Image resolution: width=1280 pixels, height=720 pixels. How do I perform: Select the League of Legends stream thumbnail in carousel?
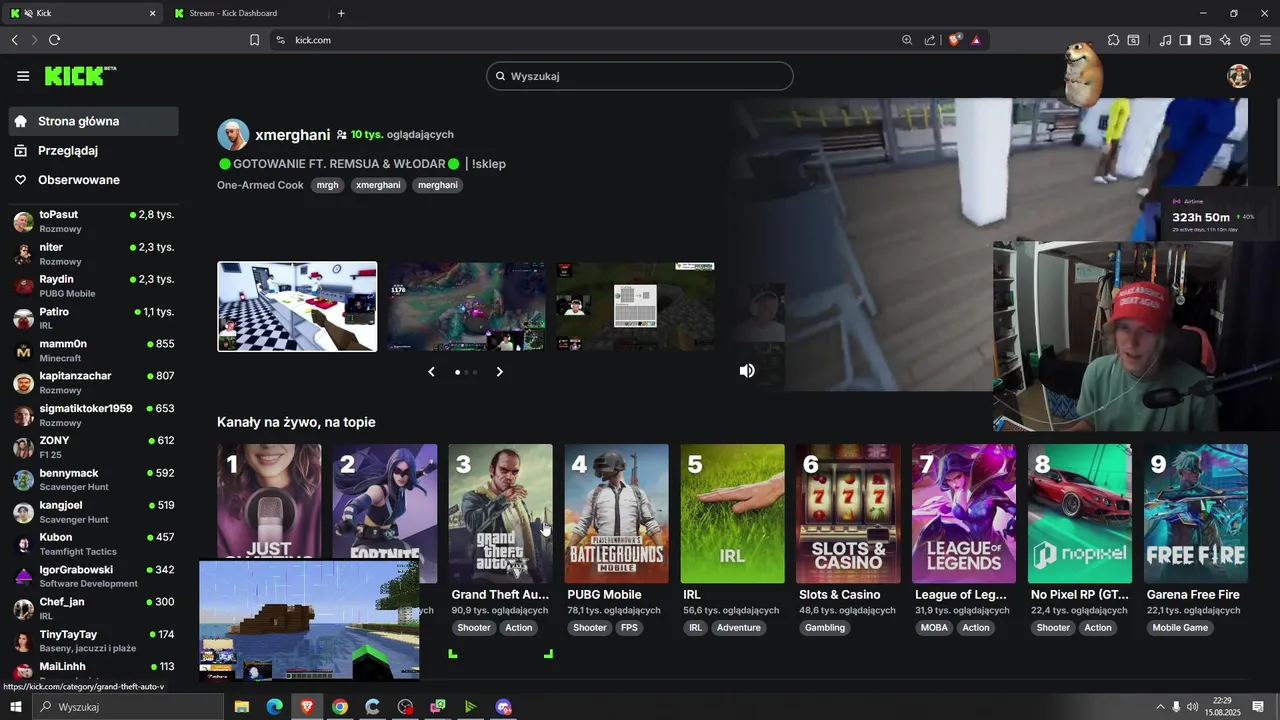pos(466,306)
